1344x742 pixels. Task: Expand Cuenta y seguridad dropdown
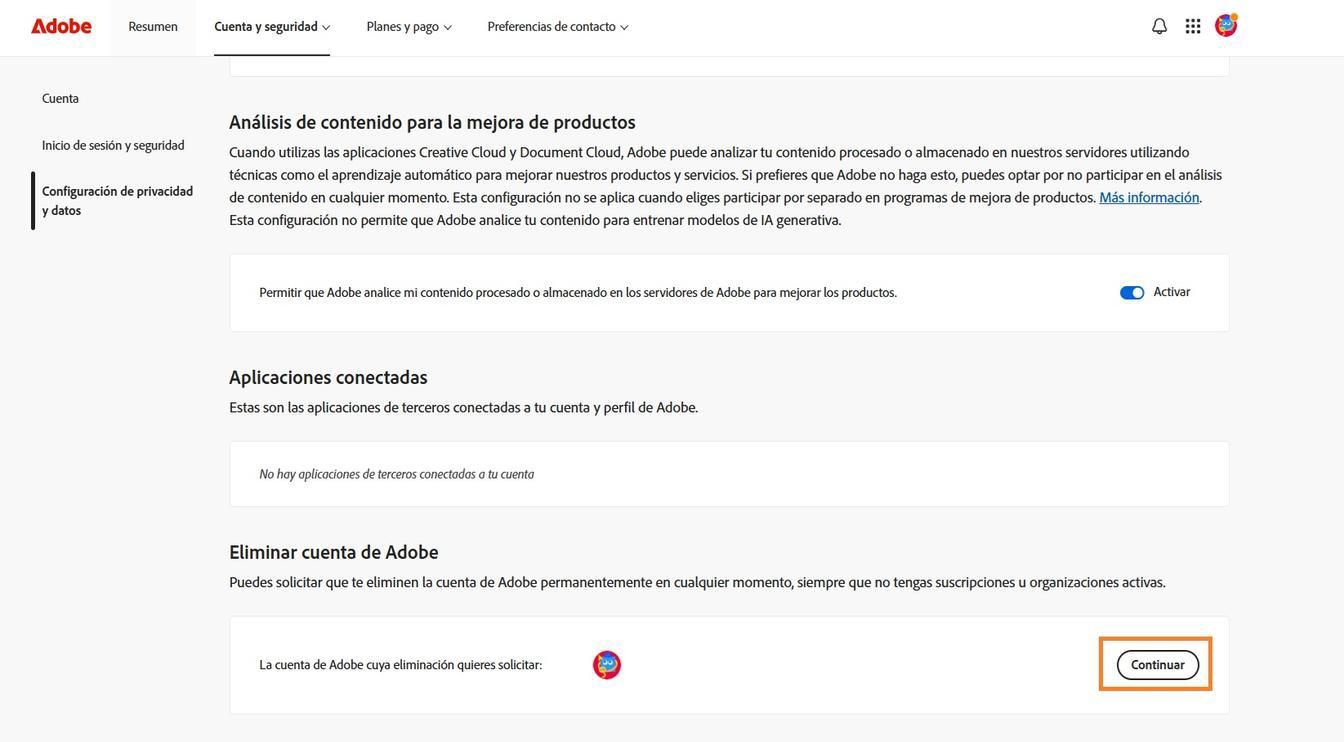tap(272, 27)
